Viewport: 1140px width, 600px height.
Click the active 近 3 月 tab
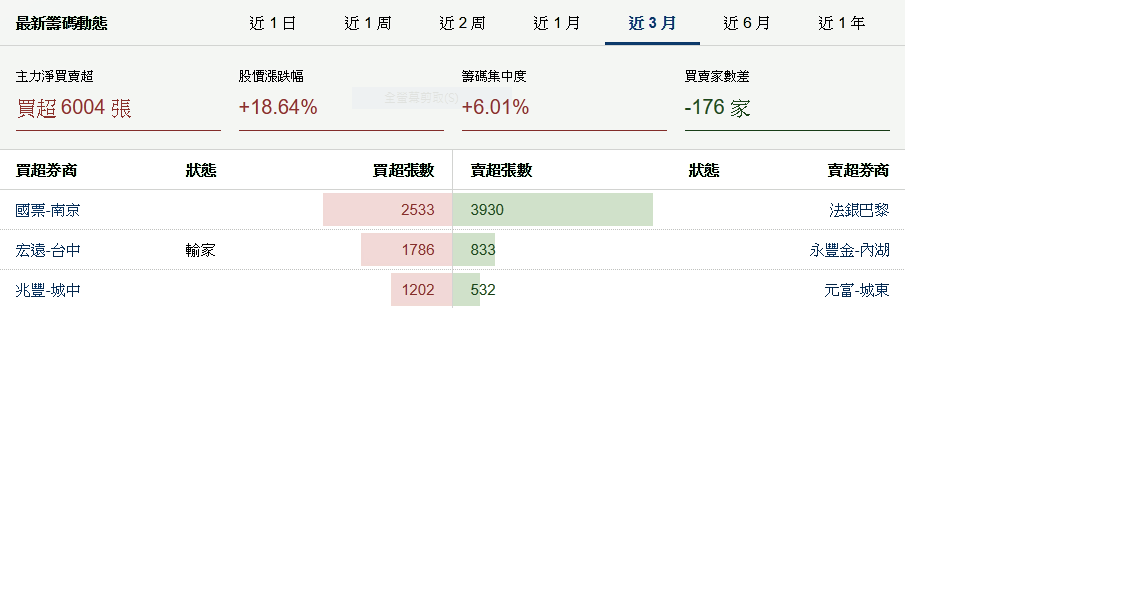(x=652, y=23)
